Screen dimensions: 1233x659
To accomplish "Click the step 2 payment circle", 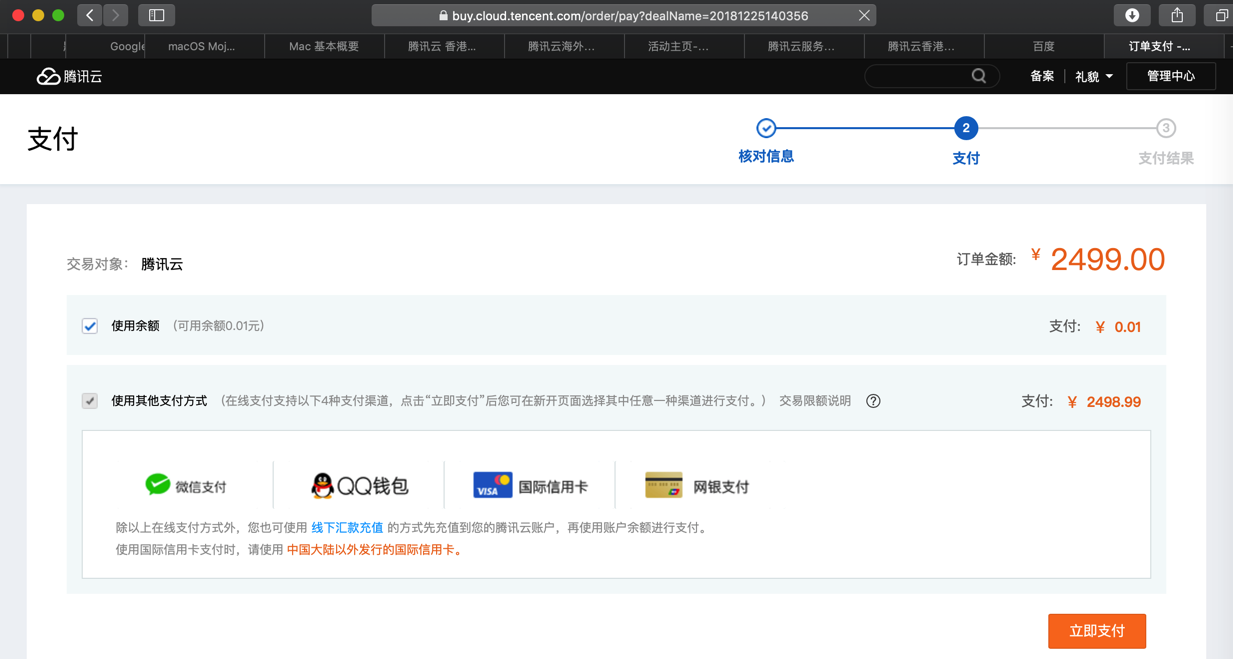I will point(966,128).
